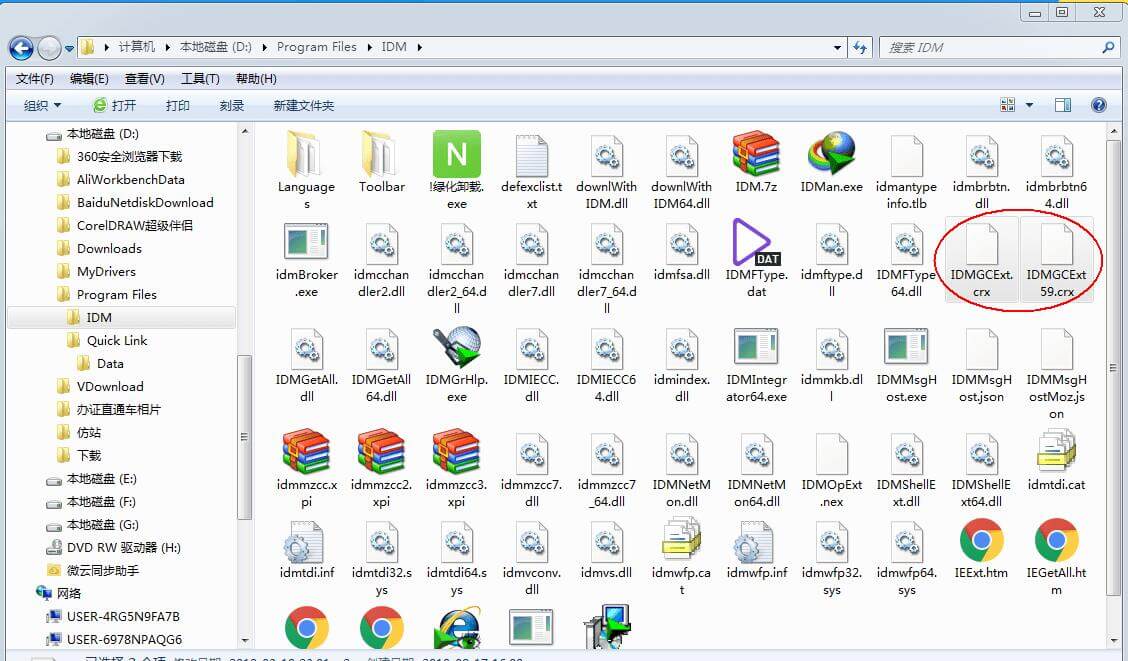Select the IDMGrHlp.exe globe icon
The image size is (1128, 661).
456,347
